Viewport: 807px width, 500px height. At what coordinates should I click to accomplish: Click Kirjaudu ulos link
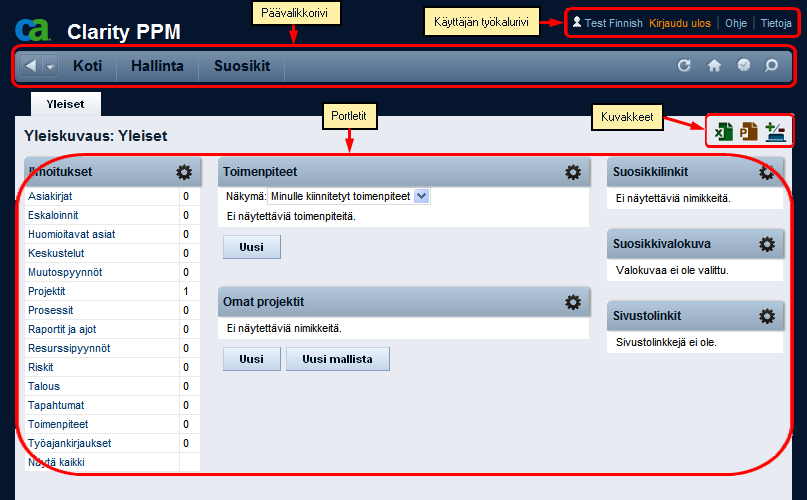(x=679, y=23)
